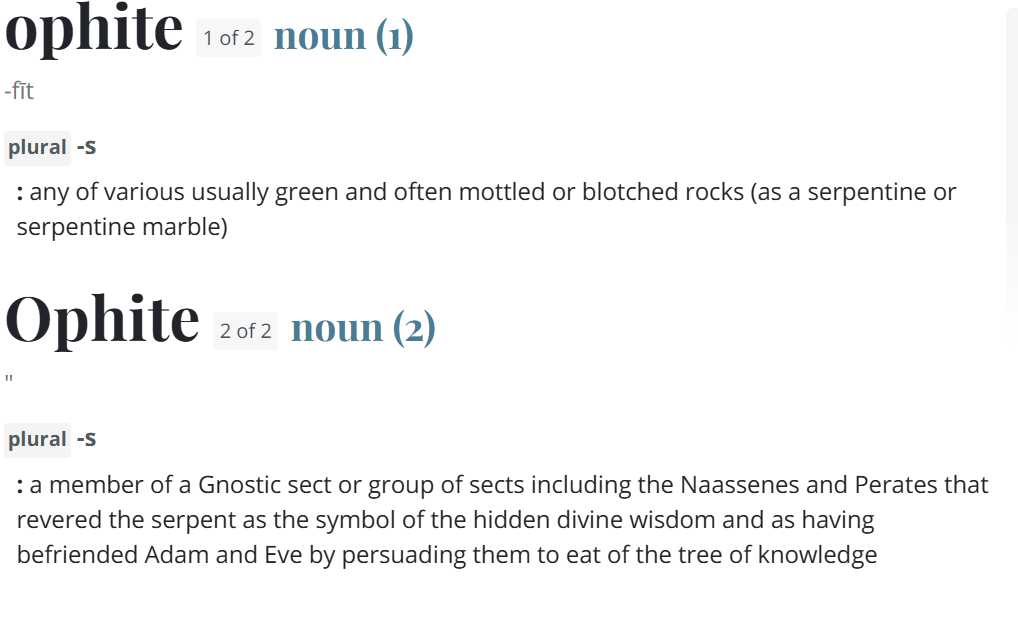Click the "noun (1)" part-of-speech link
This screenshot has width=1018, height=622.
(343, 36)
